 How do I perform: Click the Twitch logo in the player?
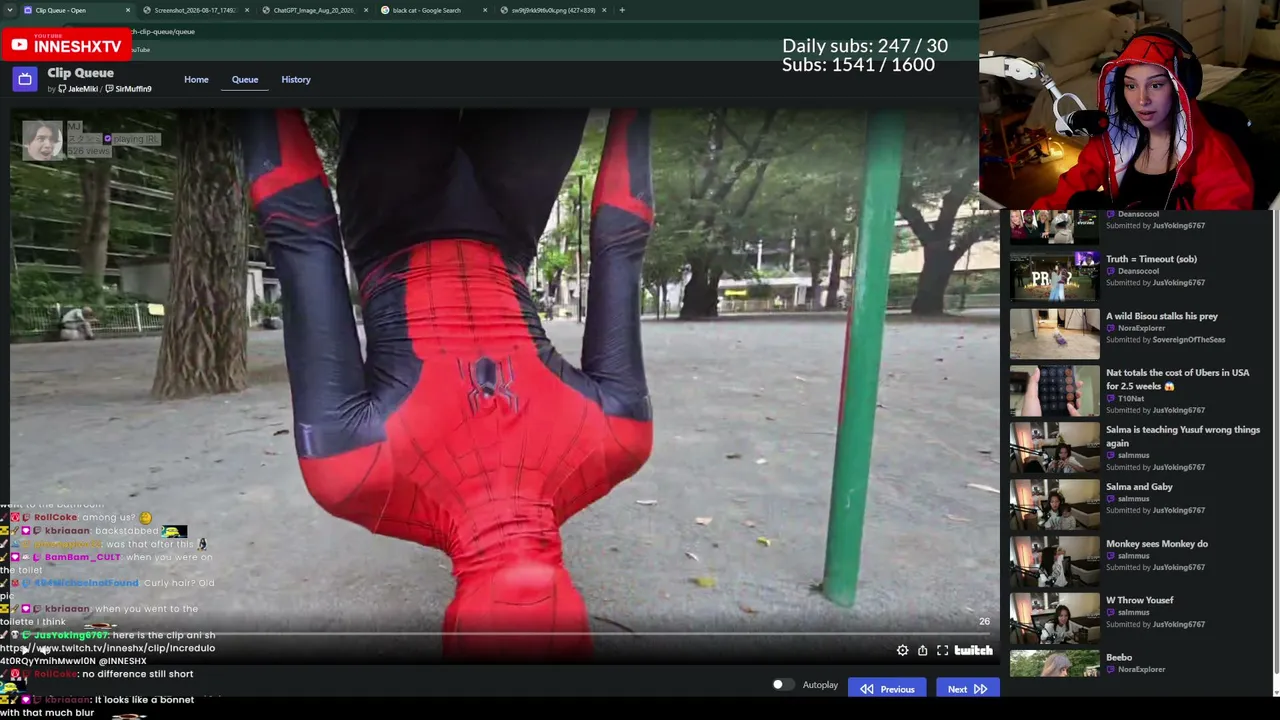tap(973, 651)
